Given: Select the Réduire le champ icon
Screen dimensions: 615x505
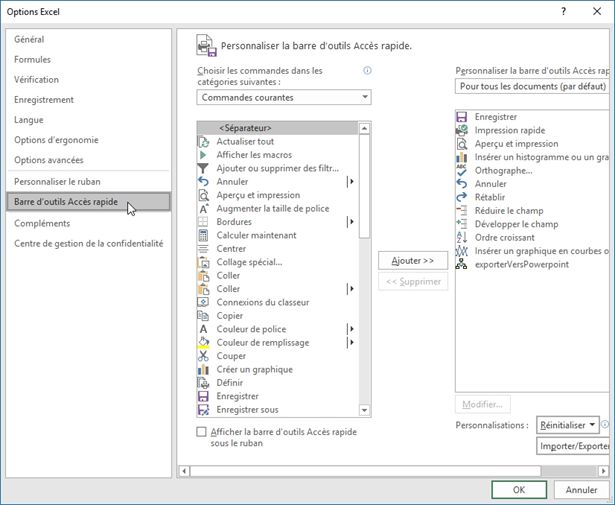Looking at the screenshot, I should 462,211.
